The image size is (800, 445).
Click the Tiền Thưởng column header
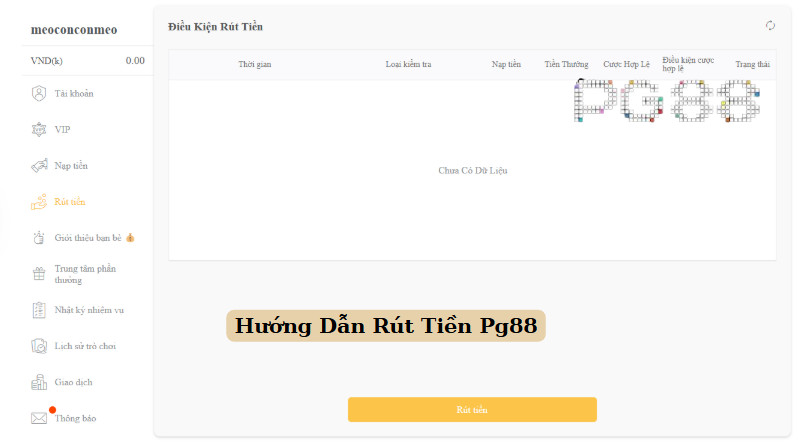(x=566, y=64)
